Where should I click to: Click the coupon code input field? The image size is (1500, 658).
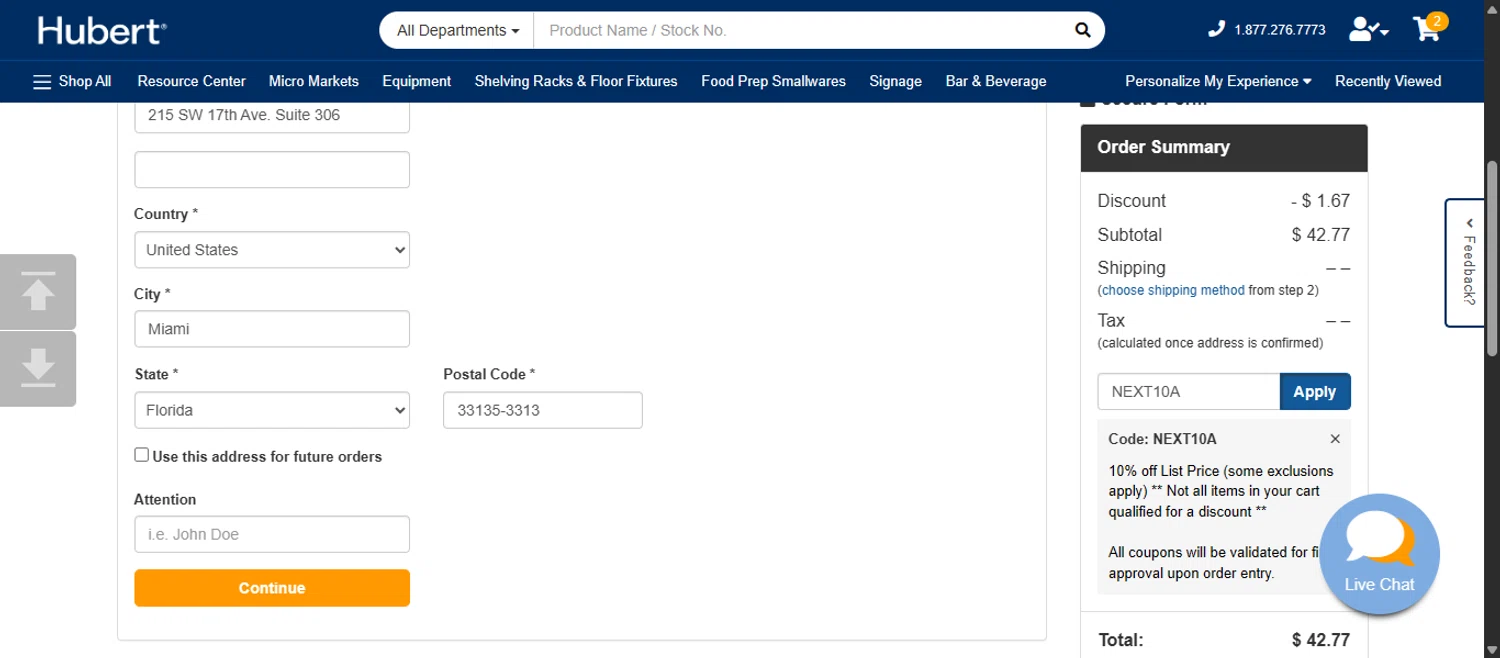click(1189, 392)
